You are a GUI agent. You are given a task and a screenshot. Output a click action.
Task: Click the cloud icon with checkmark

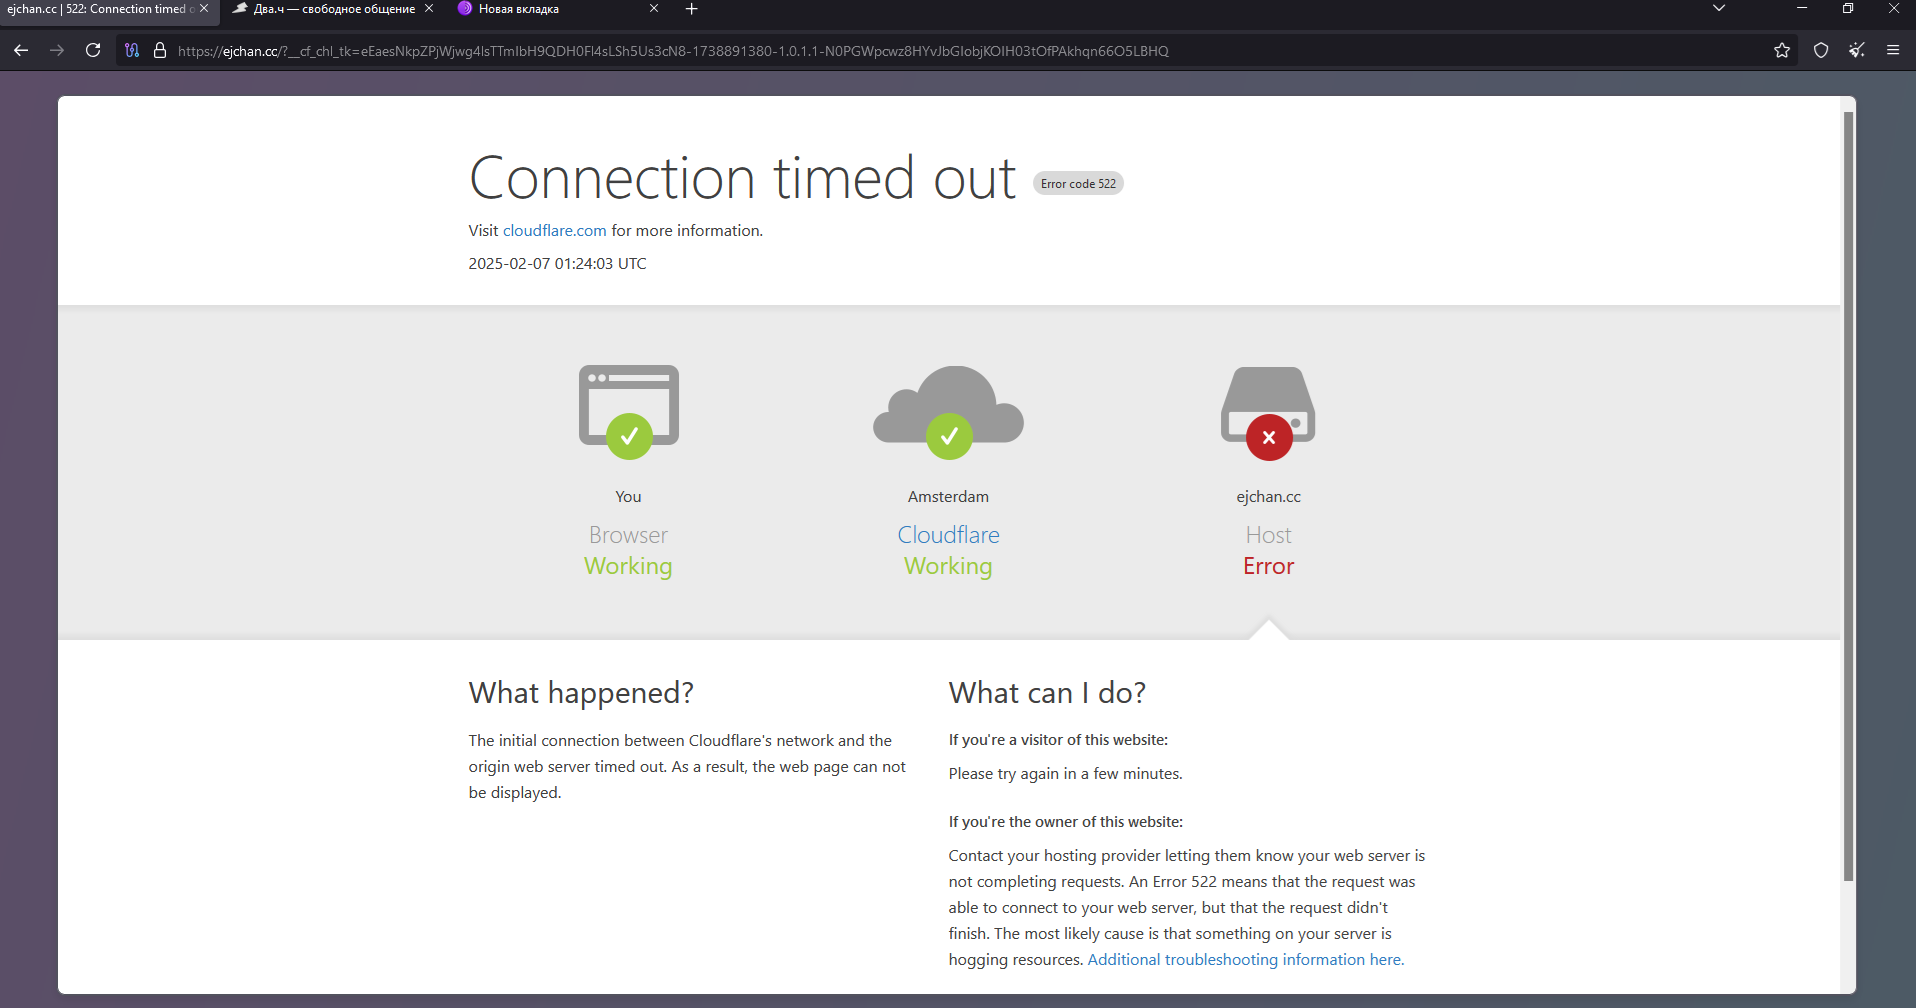[x=948, y=411]
